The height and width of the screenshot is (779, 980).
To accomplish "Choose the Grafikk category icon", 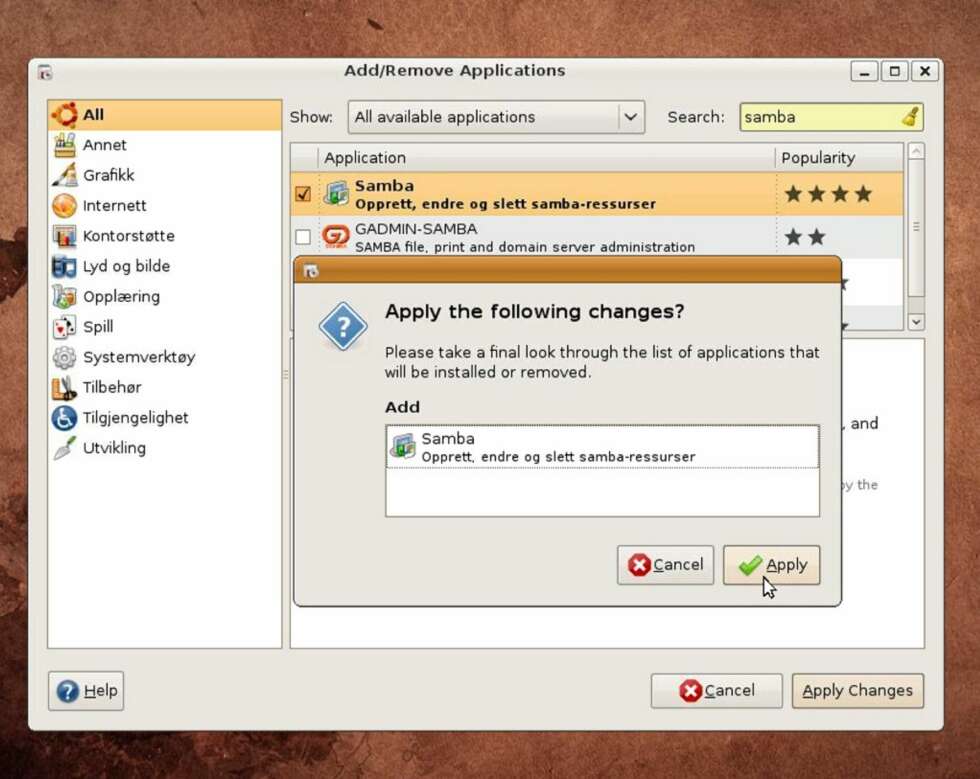I will [x=64, y=175].
